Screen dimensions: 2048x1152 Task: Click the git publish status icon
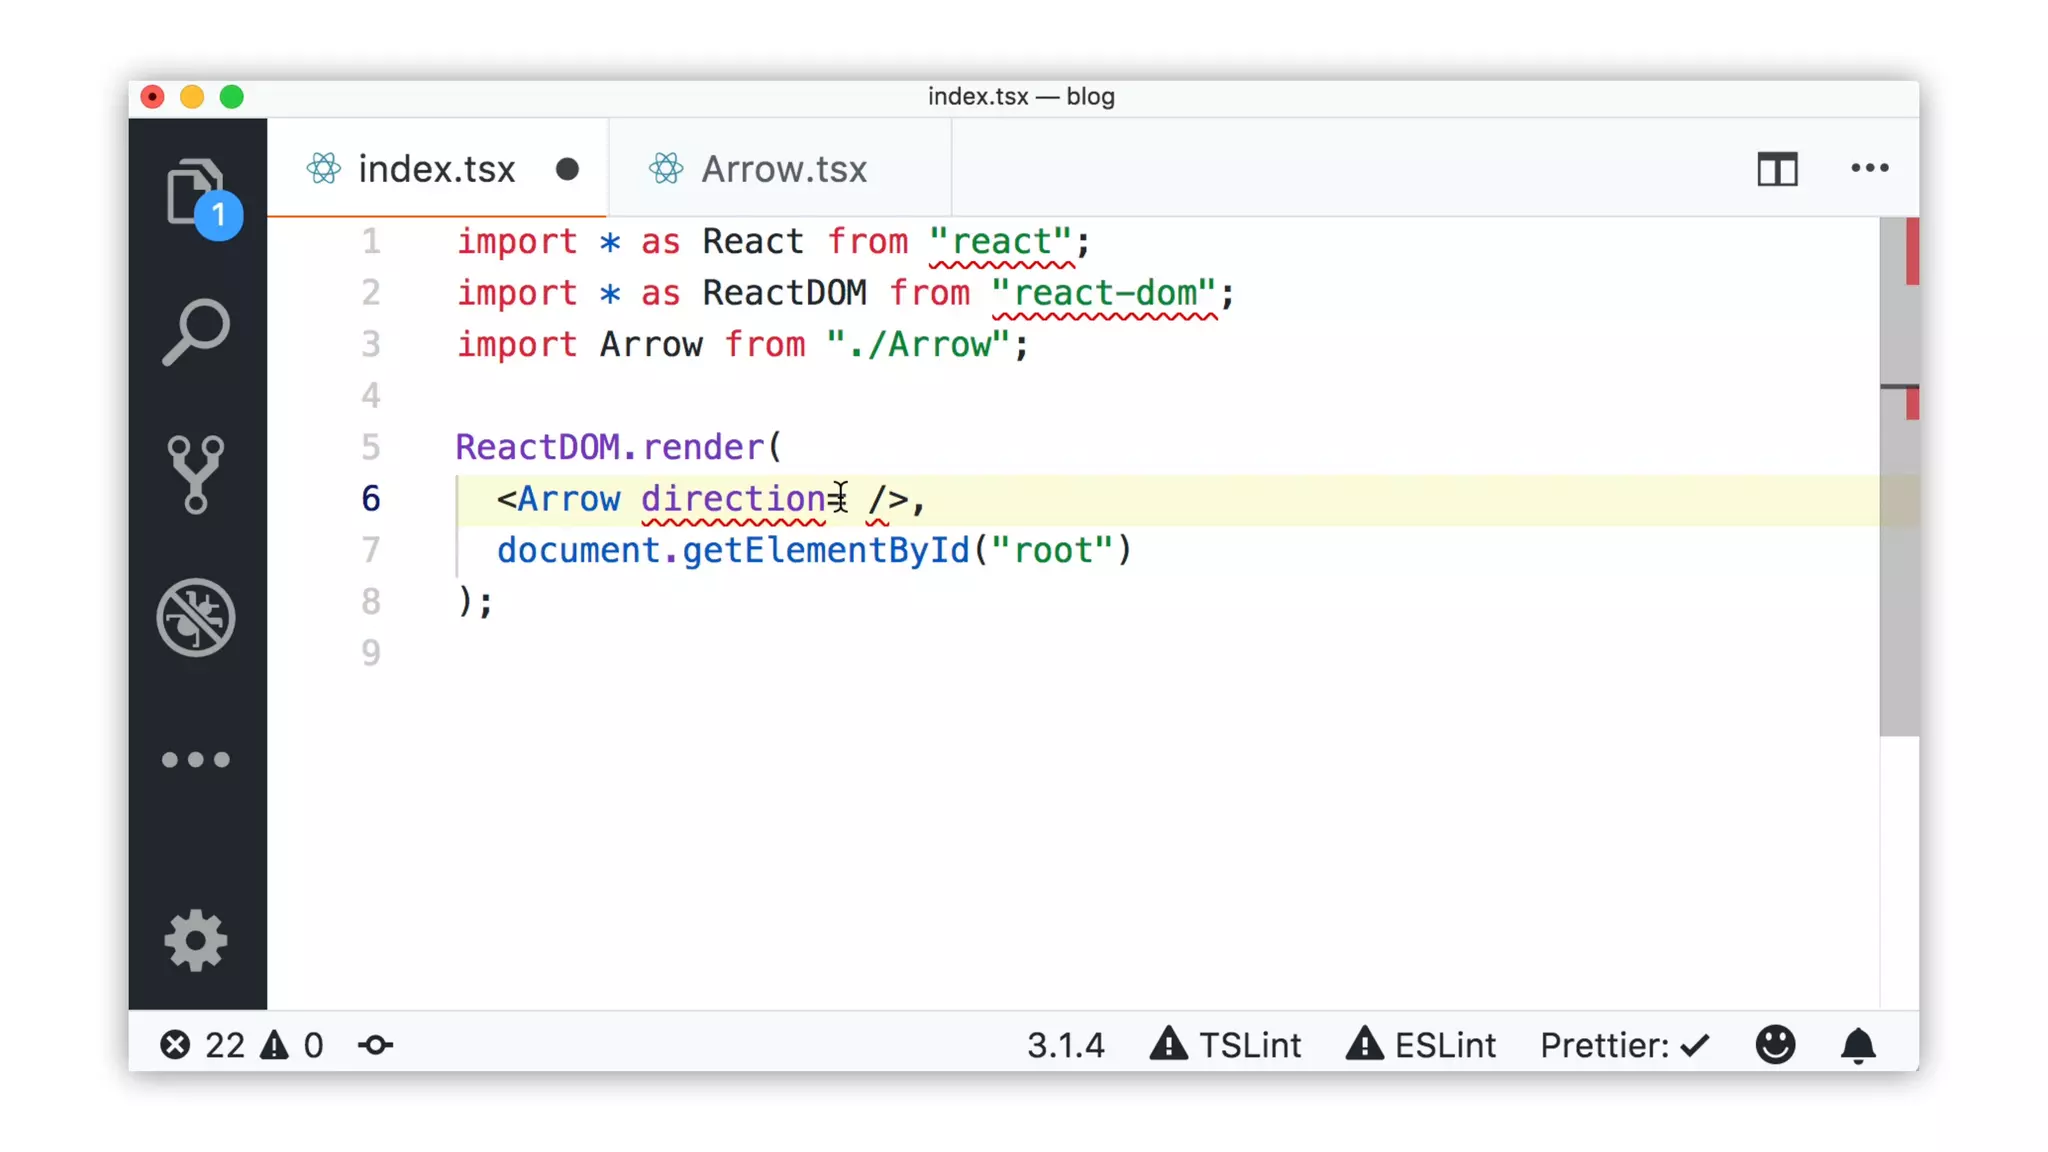[376, 1045]
